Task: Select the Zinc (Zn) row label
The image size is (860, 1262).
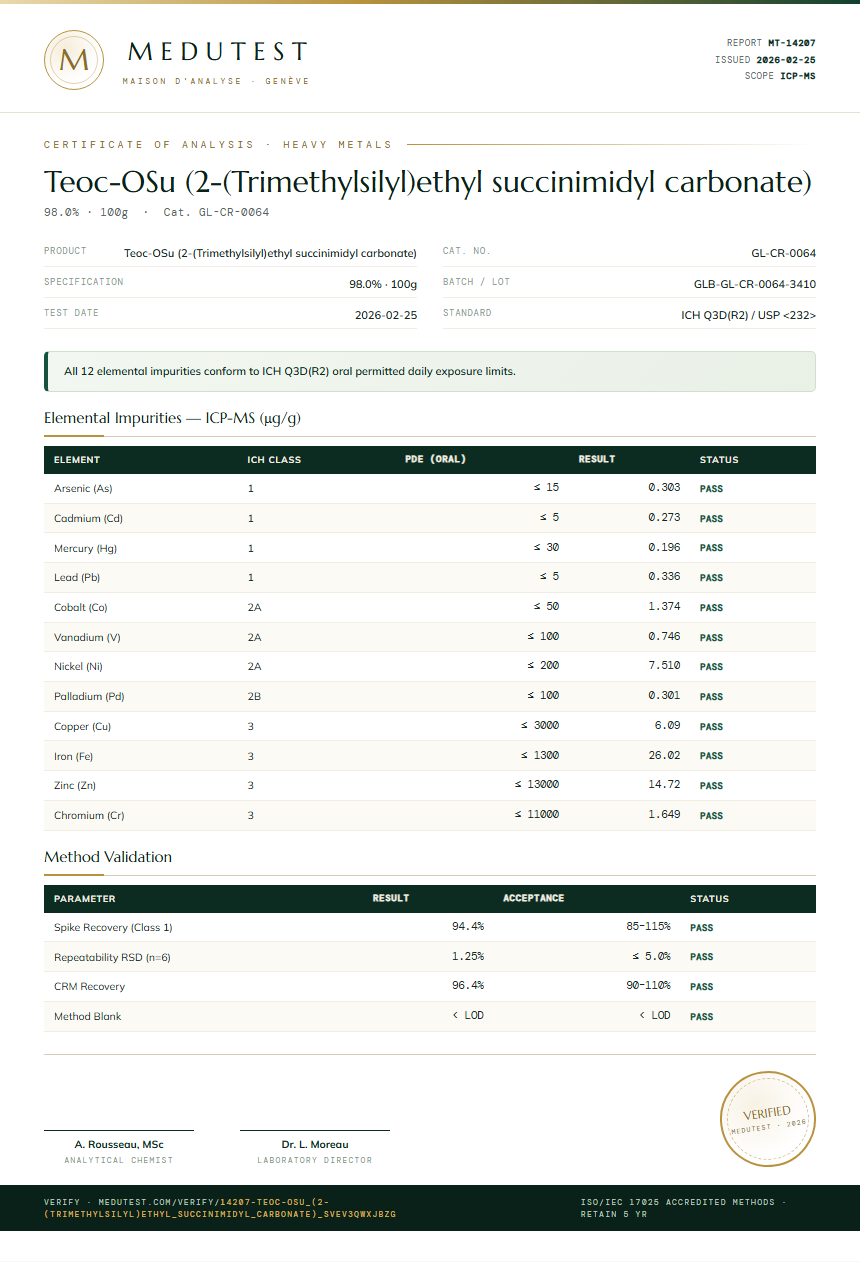Action: [76, 786]
